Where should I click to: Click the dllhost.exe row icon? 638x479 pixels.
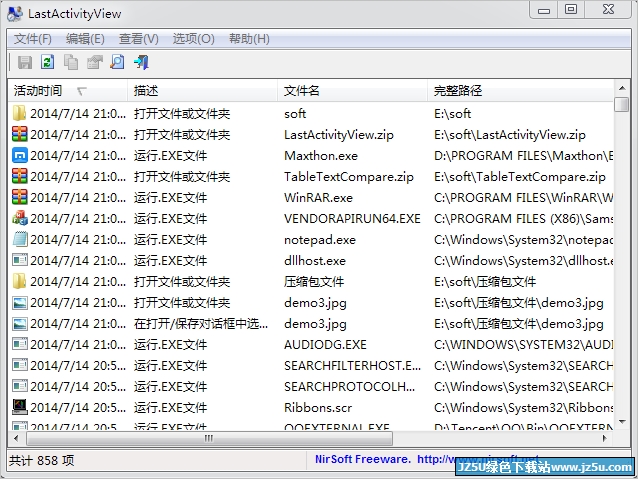point(20,260)
